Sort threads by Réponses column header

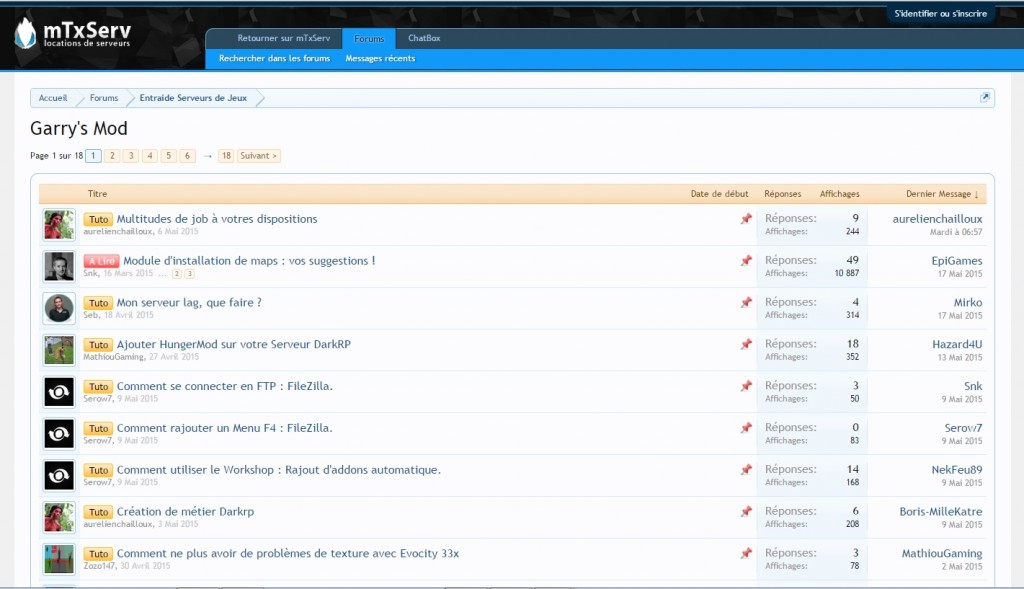782,194
